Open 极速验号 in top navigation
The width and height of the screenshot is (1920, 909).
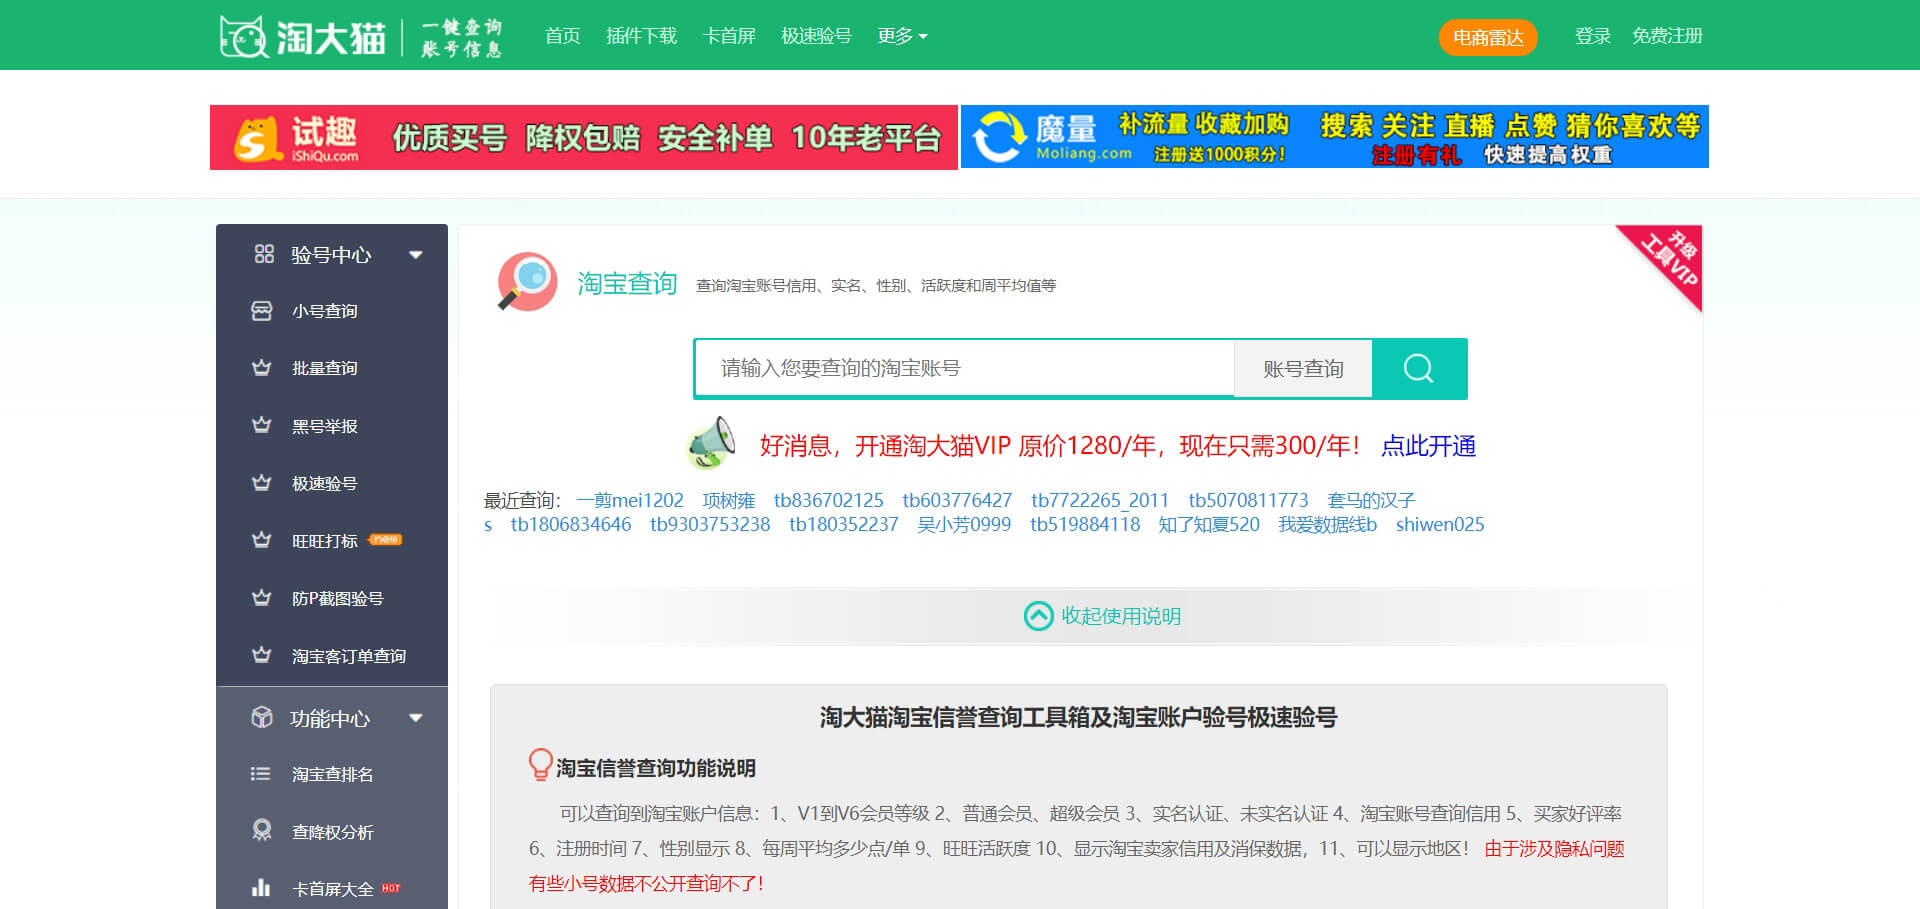pyautogui.click(x=816, y=36)
